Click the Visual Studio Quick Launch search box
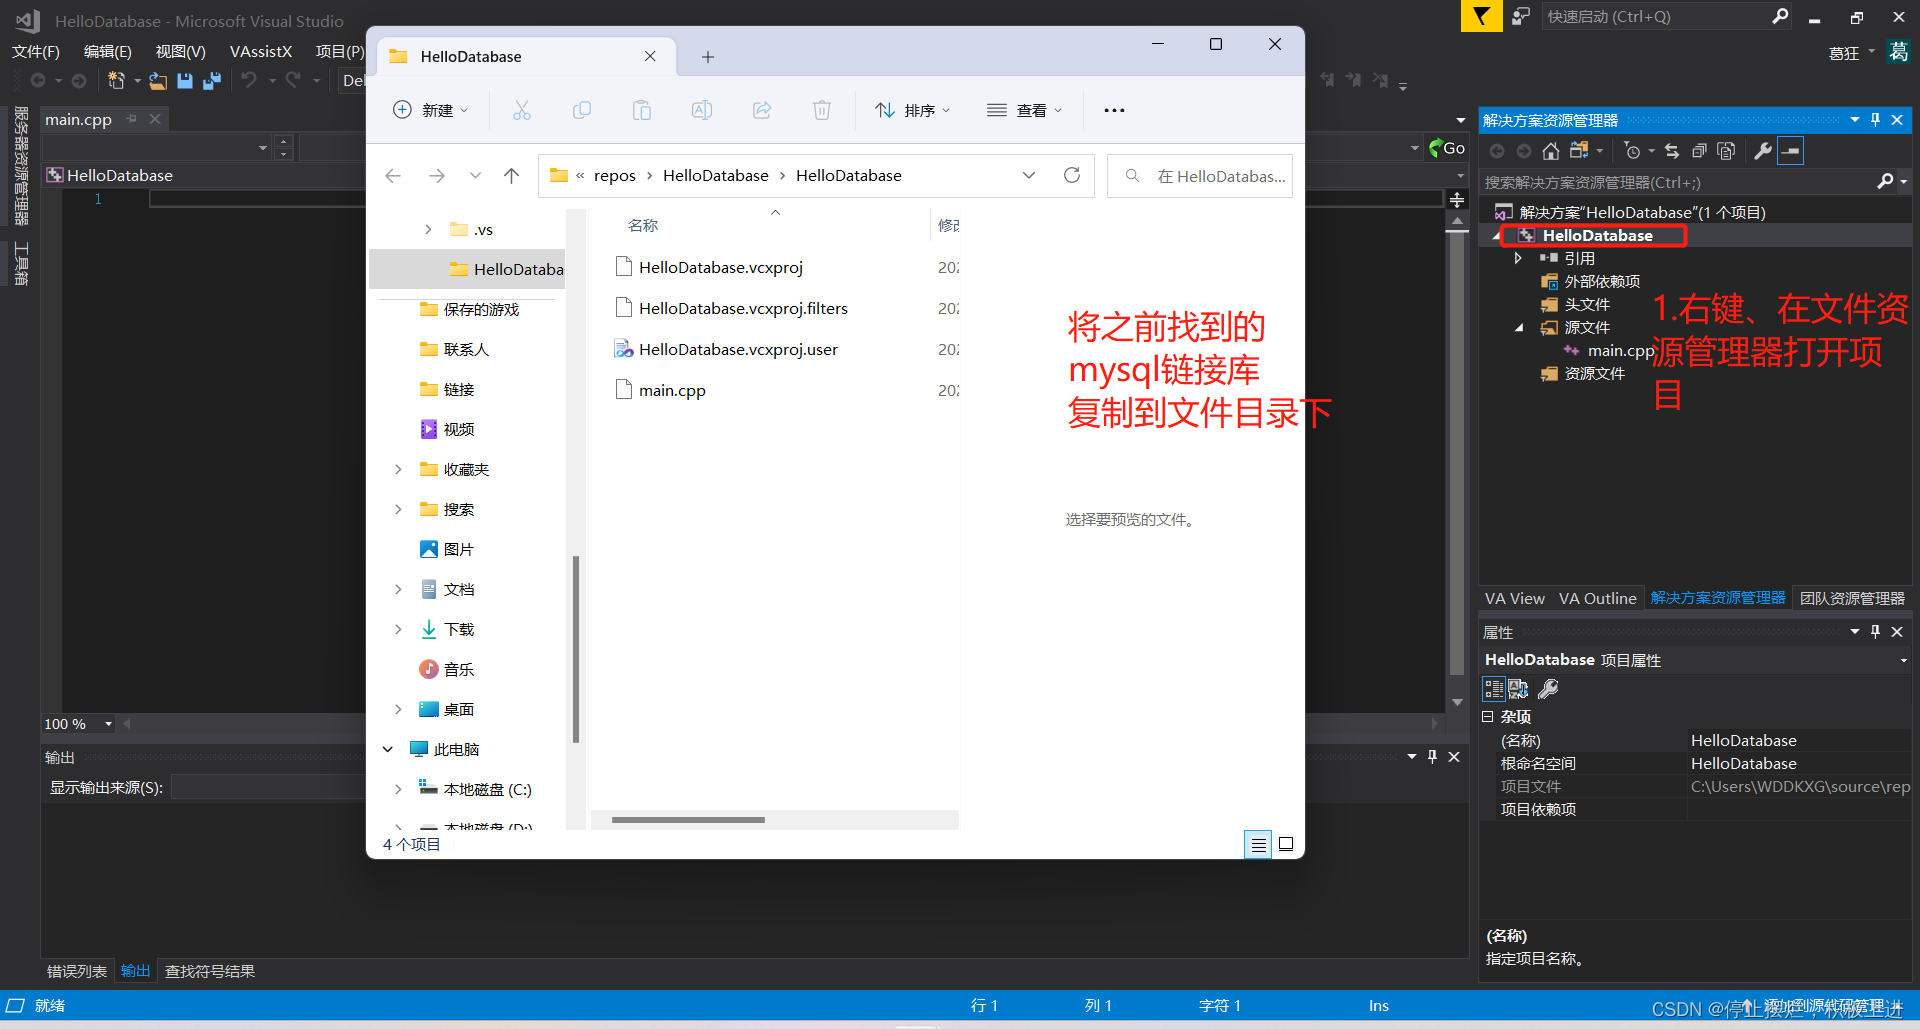This screenshot has height=1029, width=1920. (1664, 16)
